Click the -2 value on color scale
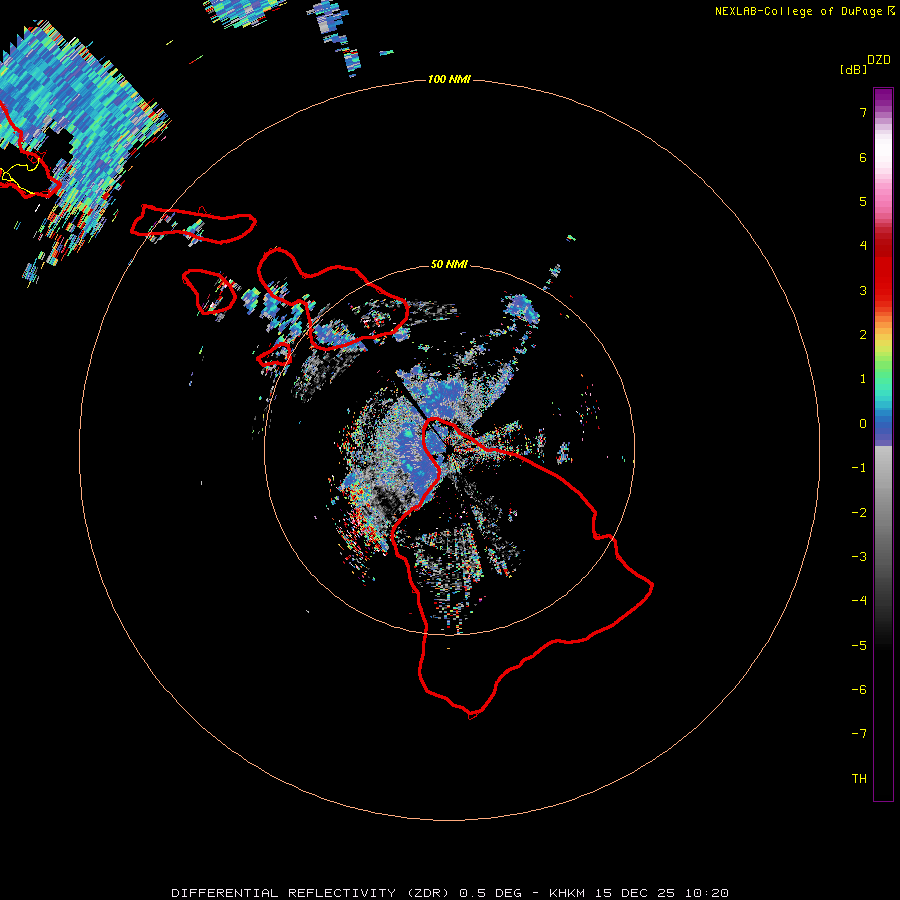The image size is (900, 900). click(859, 513)
